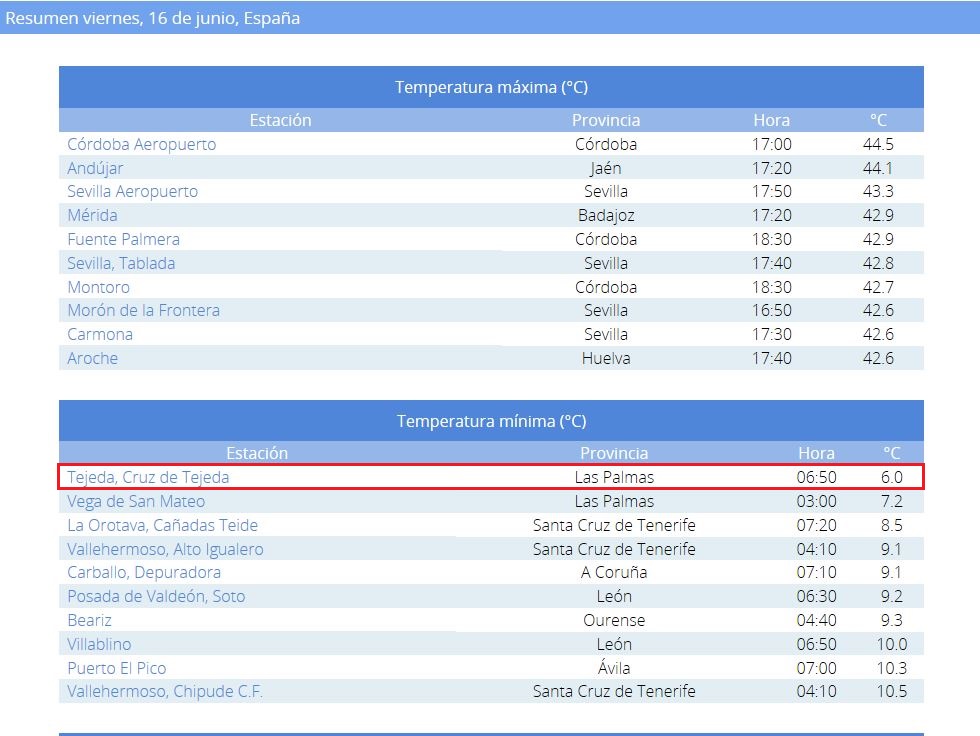Click the 17:50 time for Sevilla Aeropuerto

coord(771,191)
